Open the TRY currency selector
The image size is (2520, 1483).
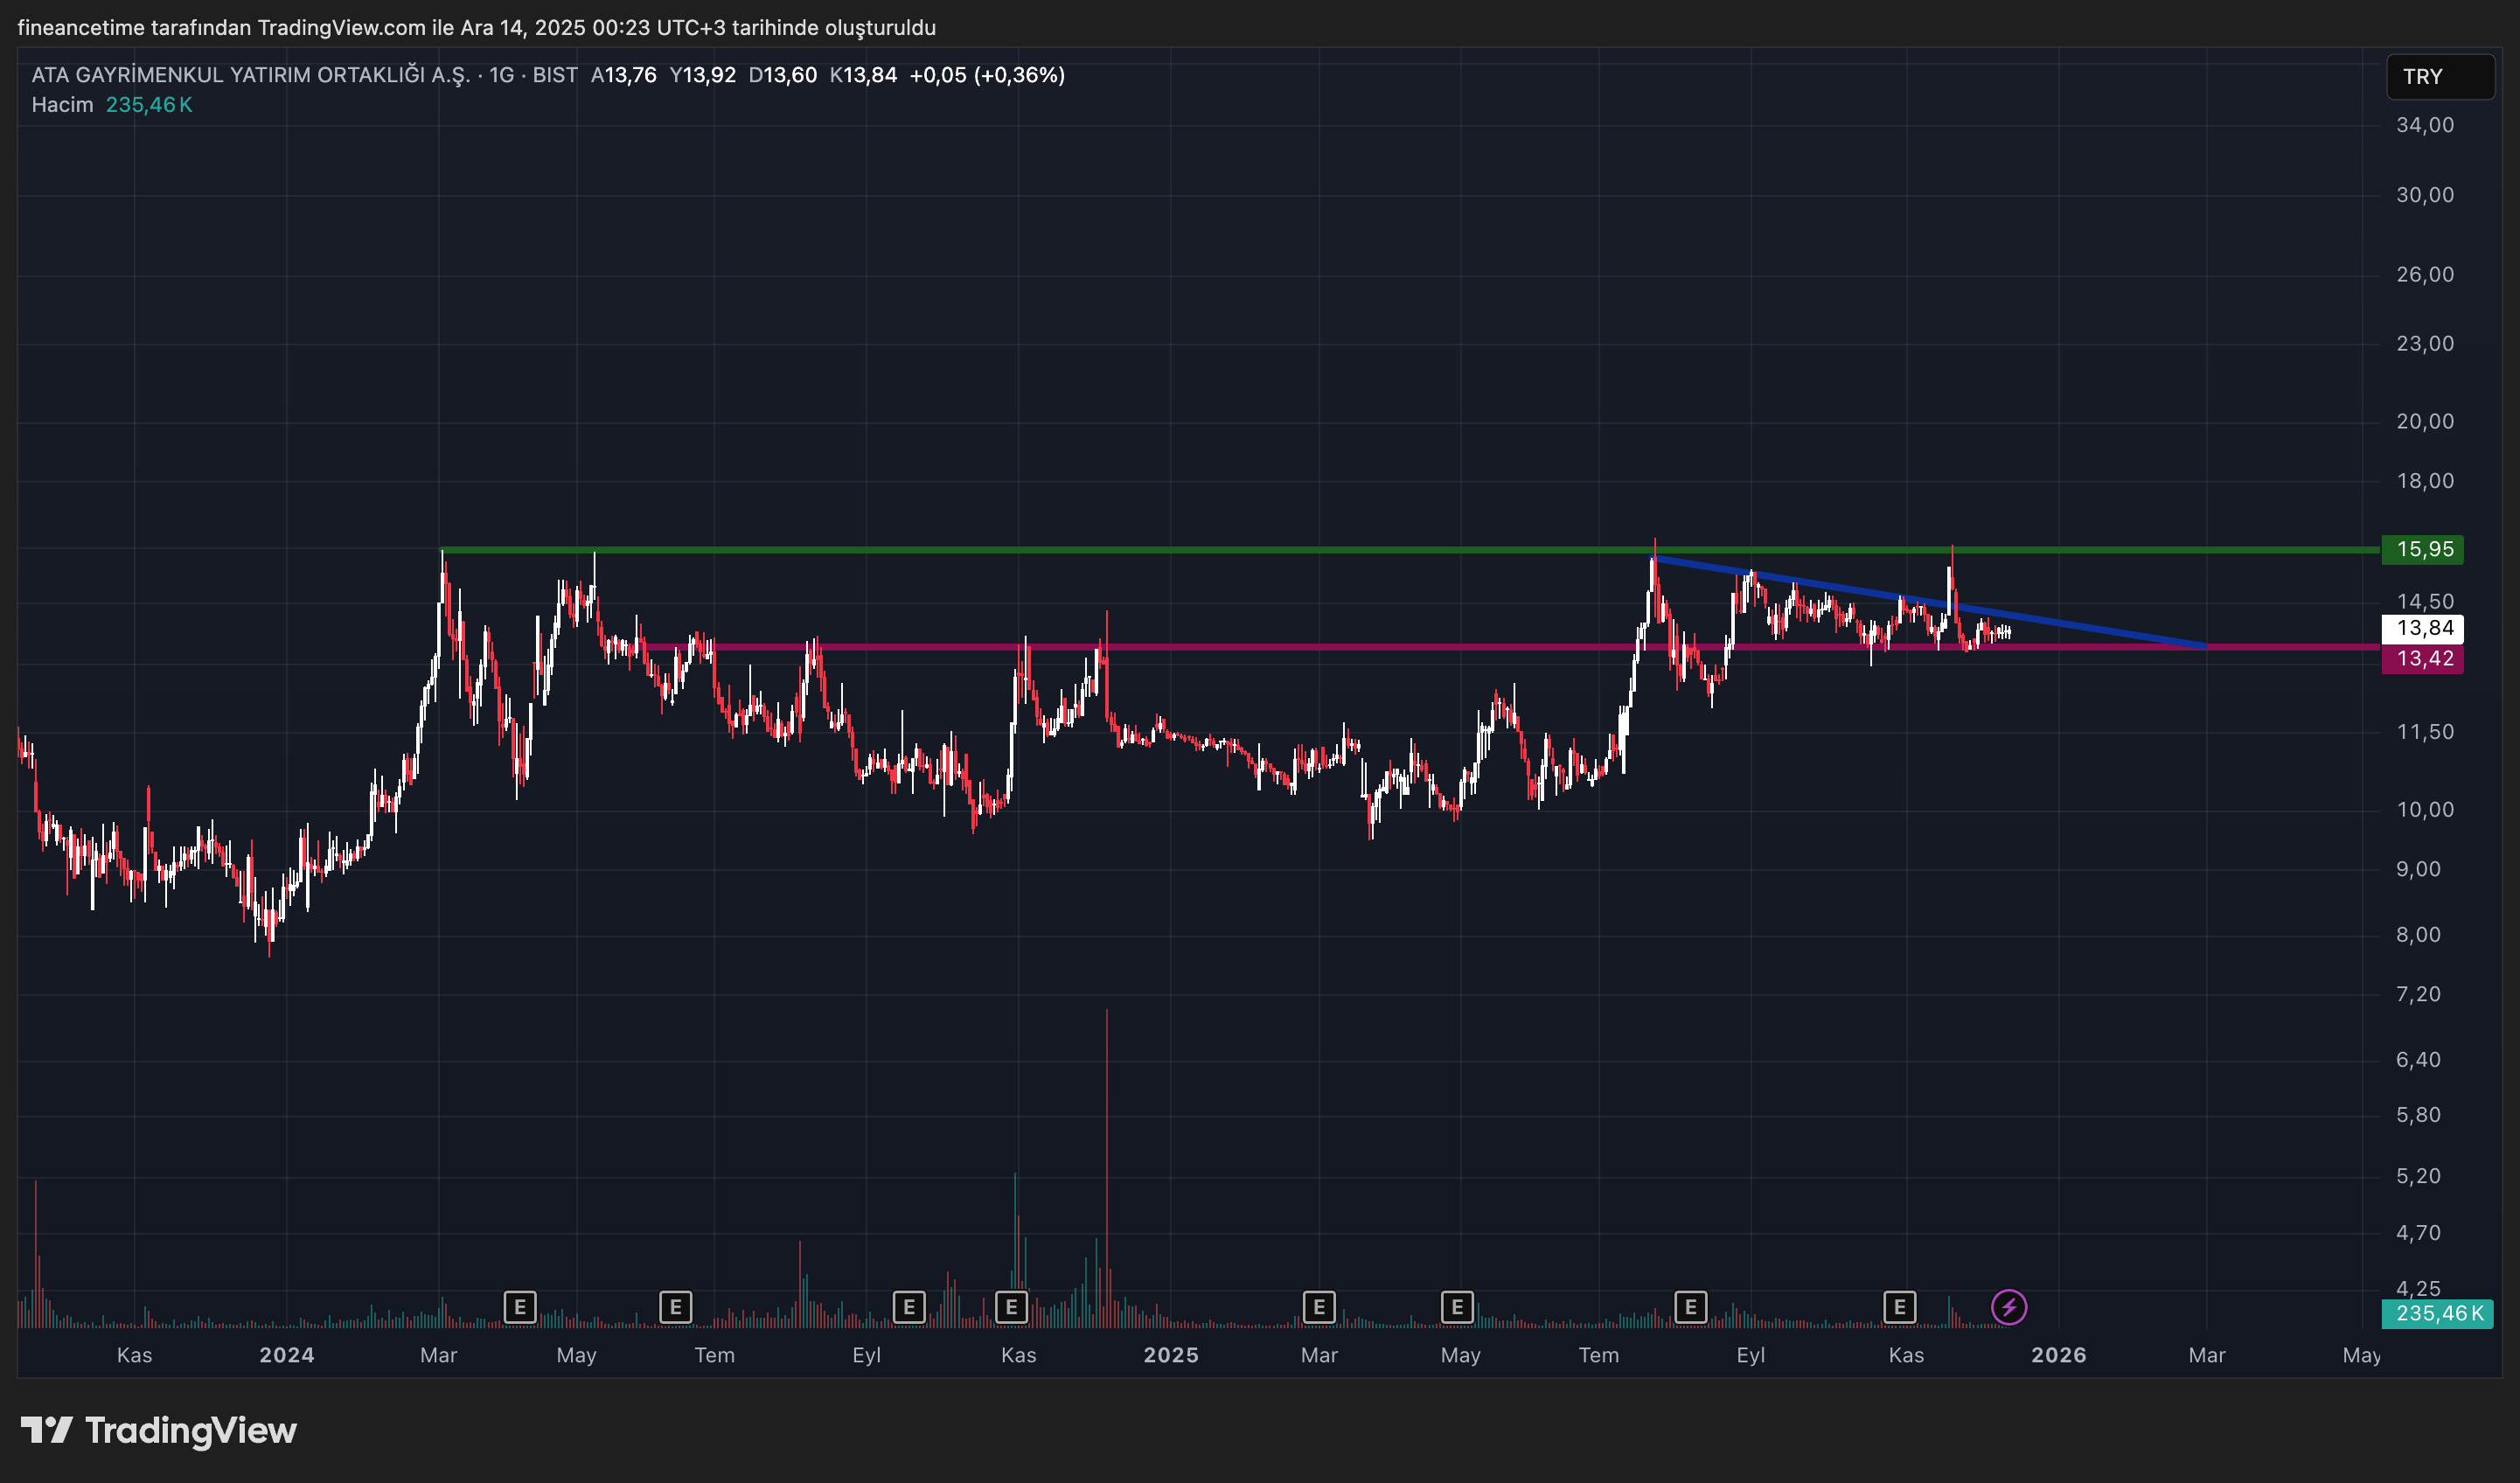pyautogui.click(x=2439, y=77)
